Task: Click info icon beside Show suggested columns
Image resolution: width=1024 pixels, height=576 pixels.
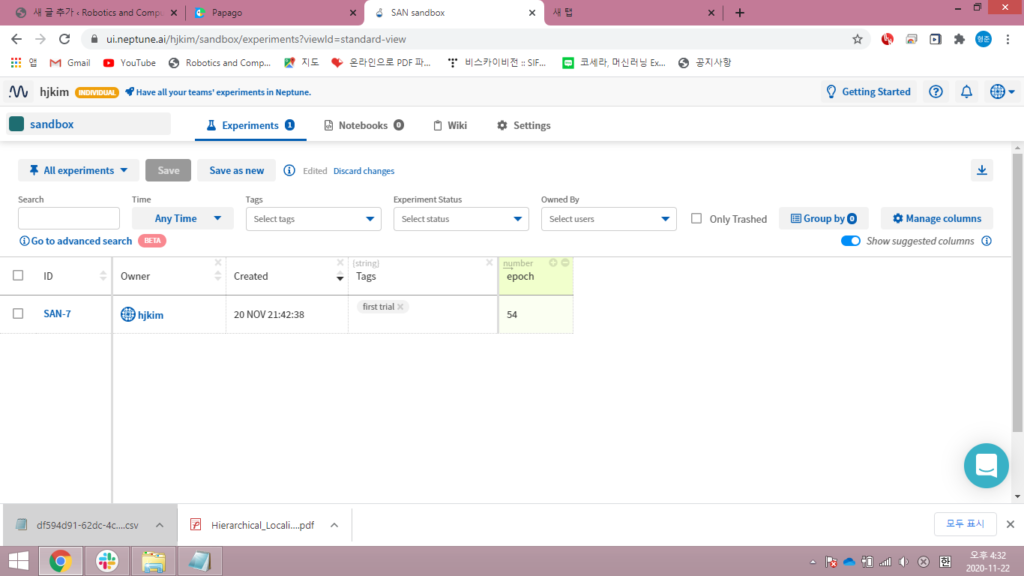Action: pyautogui.click(x=986, y=241)
